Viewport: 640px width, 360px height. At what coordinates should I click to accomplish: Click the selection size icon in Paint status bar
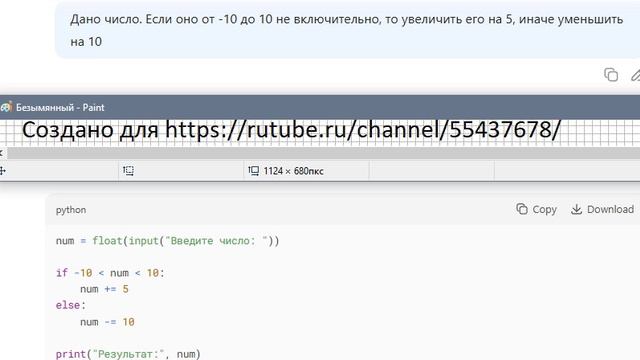(x=129, y=171)
